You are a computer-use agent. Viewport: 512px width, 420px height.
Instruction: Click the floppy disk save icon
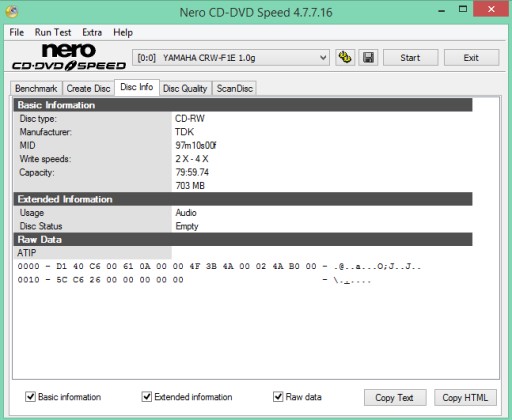[368, 58]
